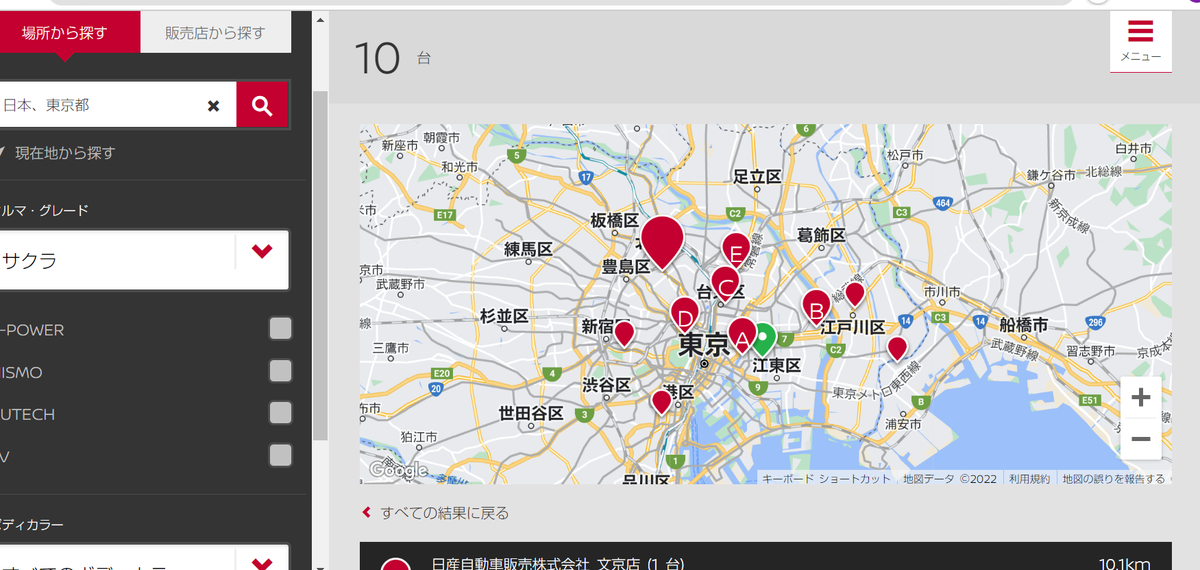Switch to 販売店から探す tab

215,33
